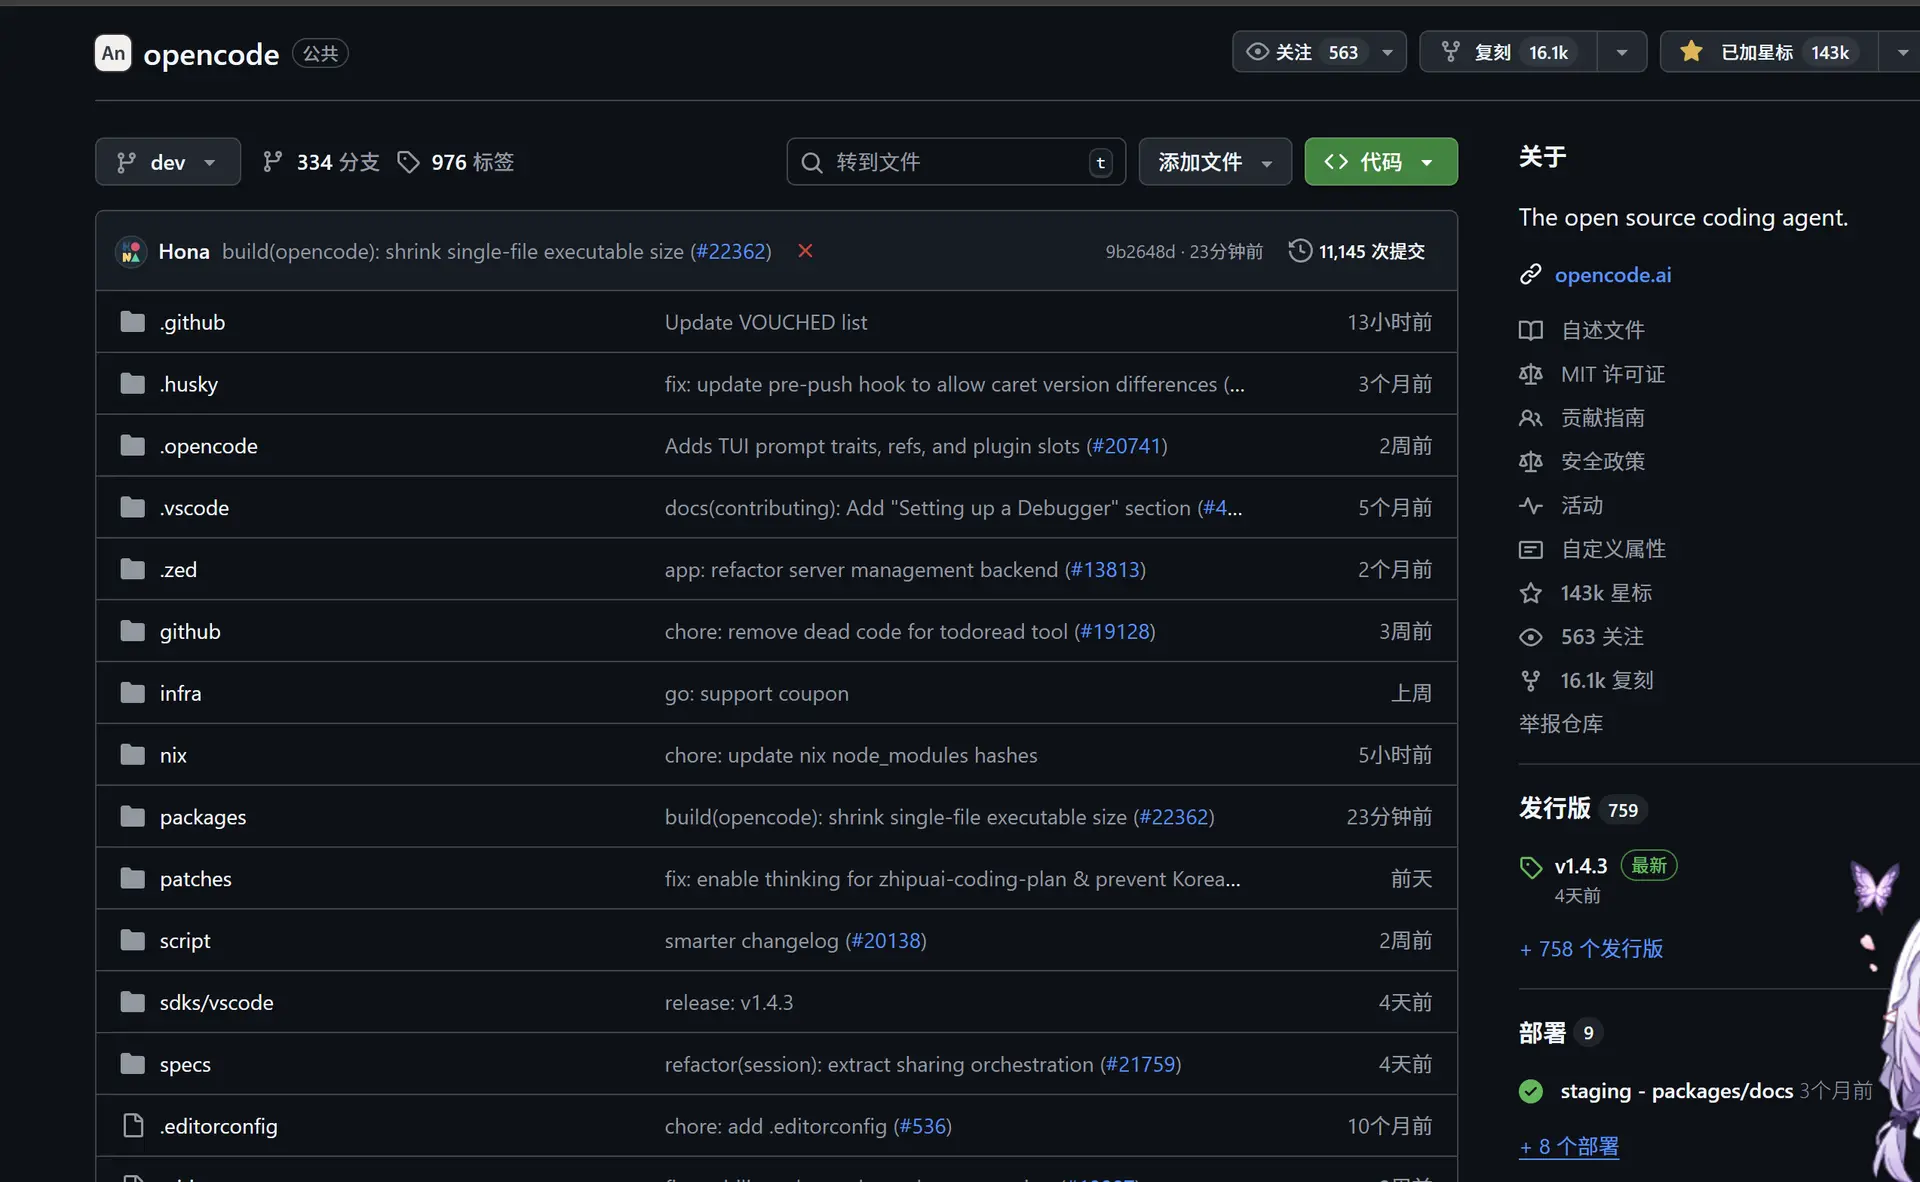Click the nix folder icon
Screen dimensions: 1920x1182
tap(133, 755)
